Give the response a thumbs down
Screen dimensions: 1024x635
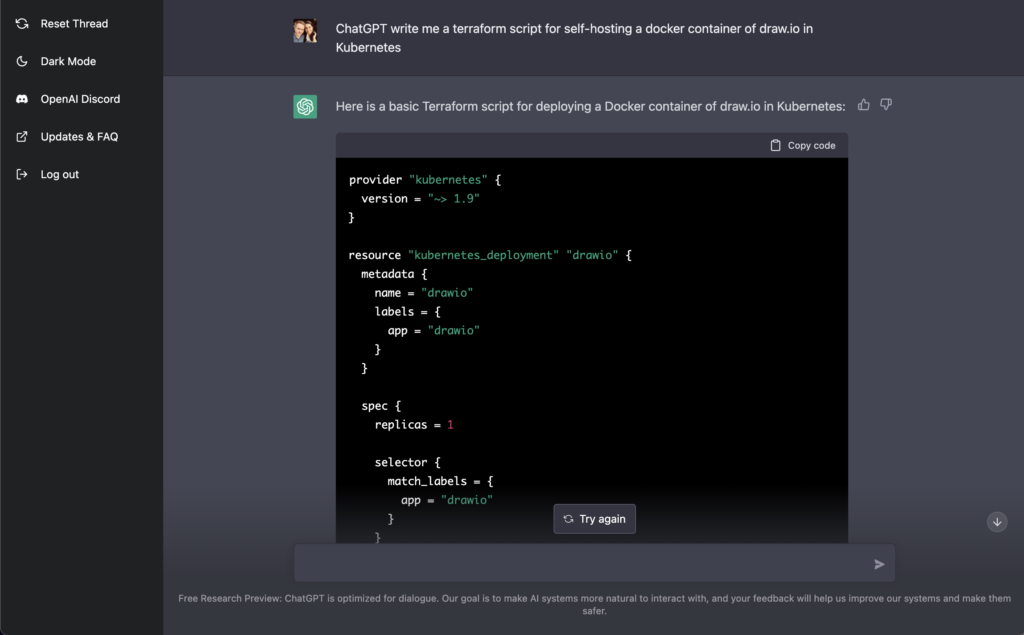click(886, 105)
